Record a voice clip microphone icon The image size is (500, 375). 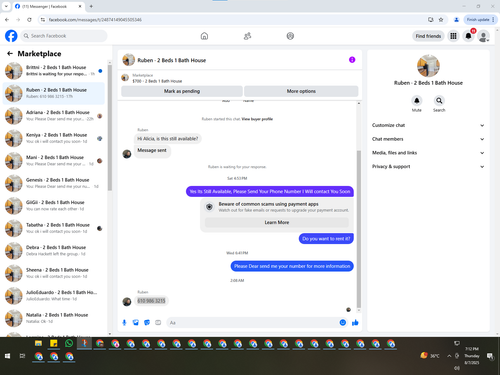point(124,322)
